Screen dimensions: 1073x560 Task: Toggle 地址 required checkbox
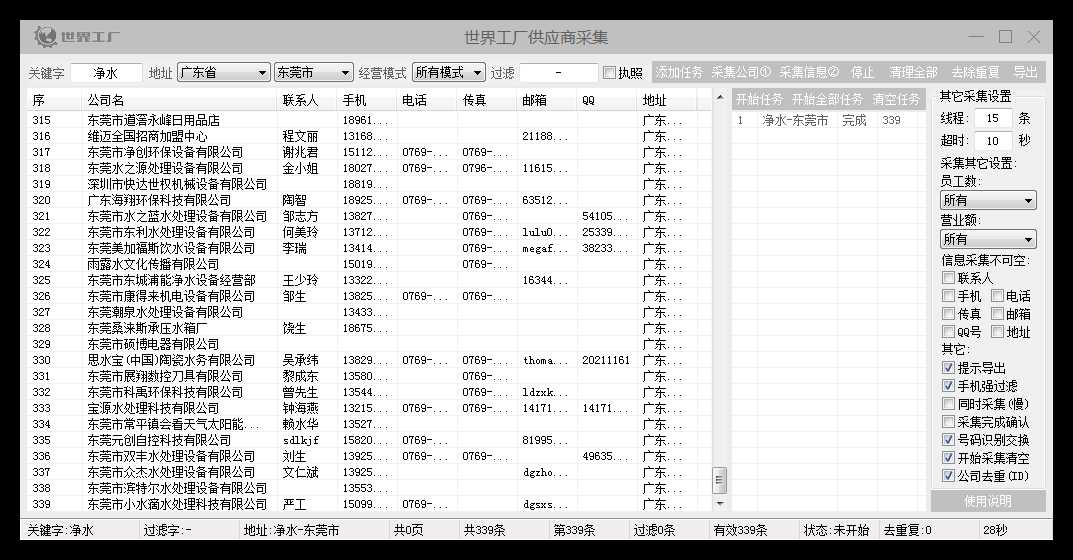click(x=997, y=332)
